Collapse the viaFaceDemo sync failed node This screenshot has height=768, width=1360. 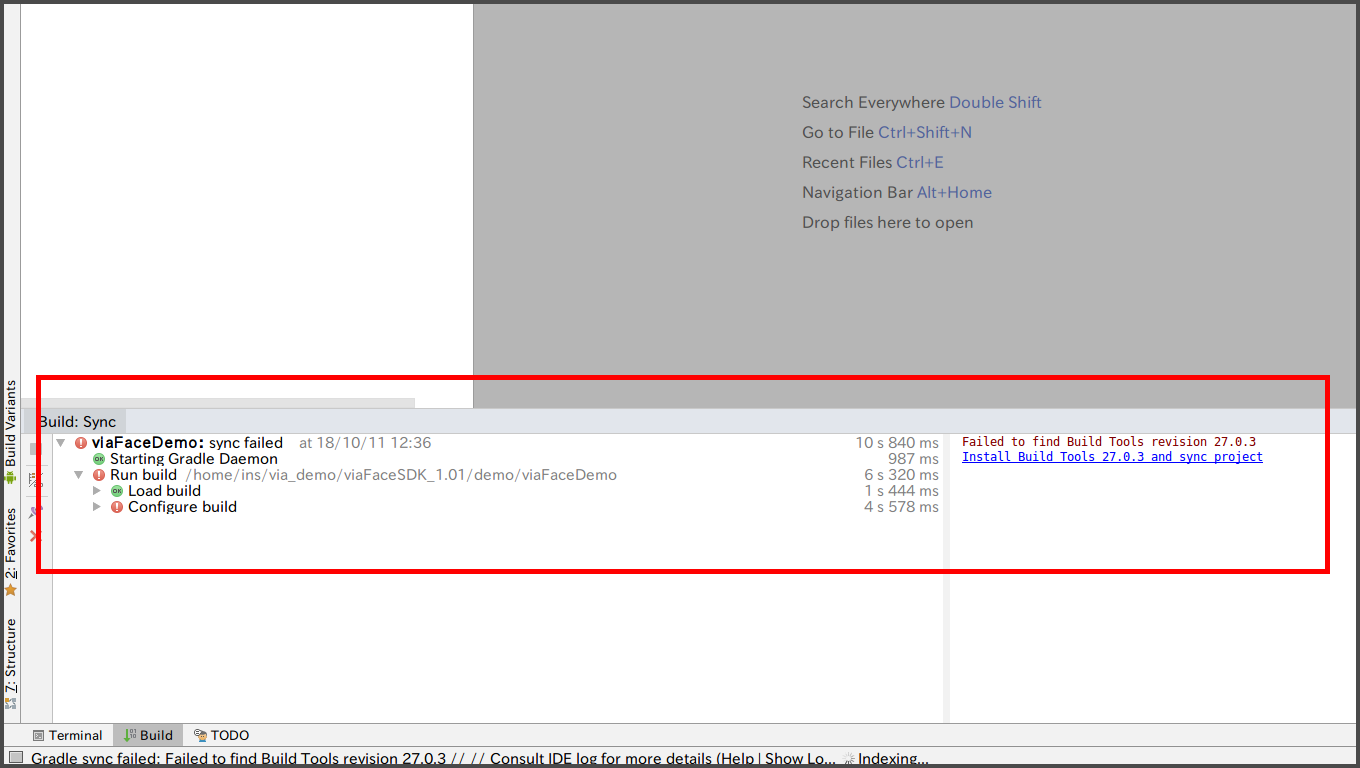click(x=61, y=443)
